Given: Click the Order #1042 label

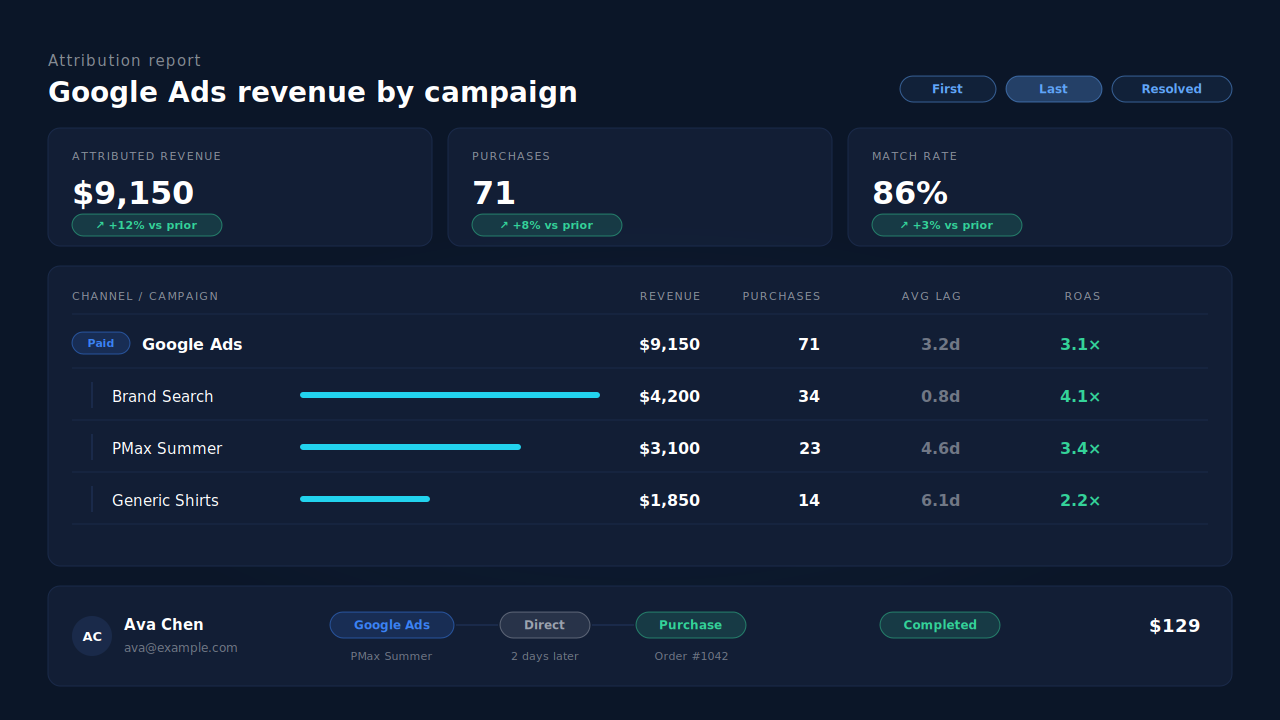Looking at the screenshot, I should point(691,656).
